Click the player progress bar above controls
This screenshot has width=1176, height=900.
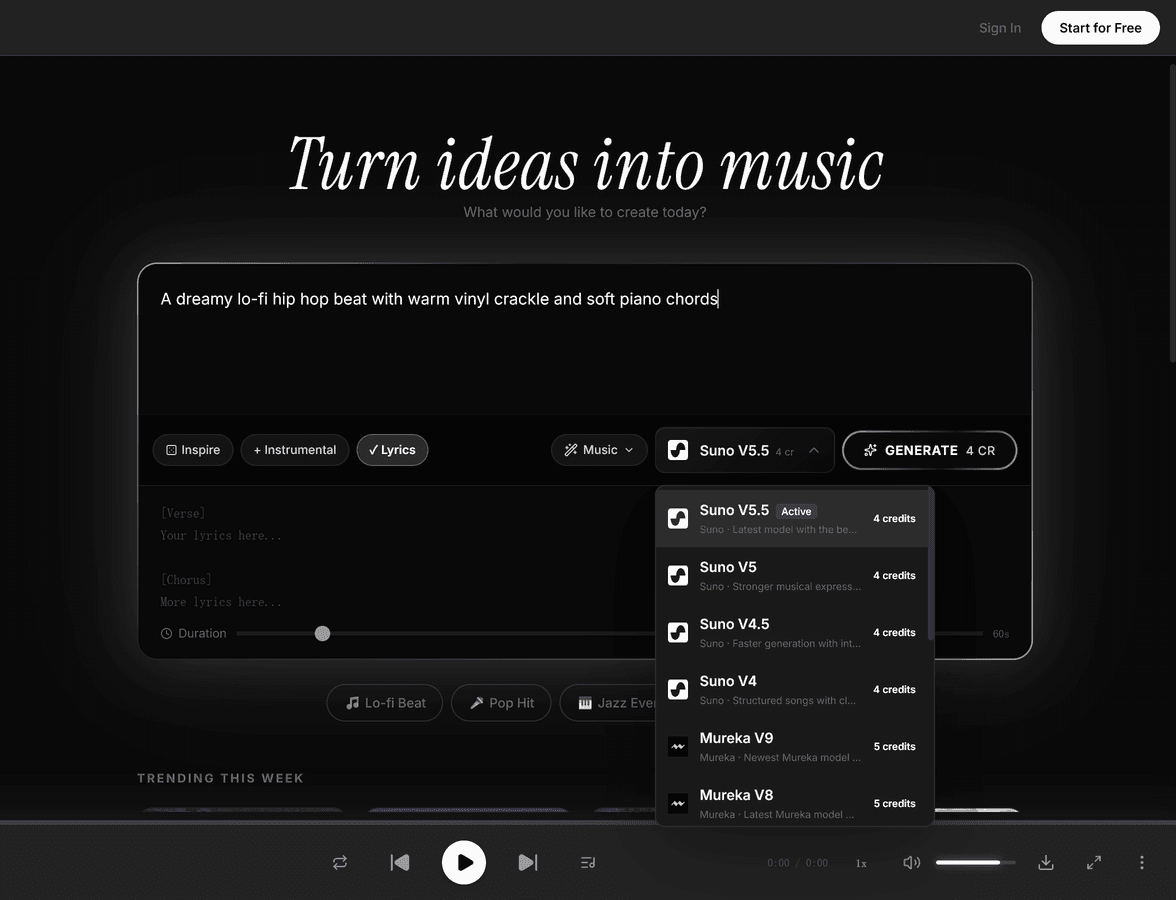[588, 822]
